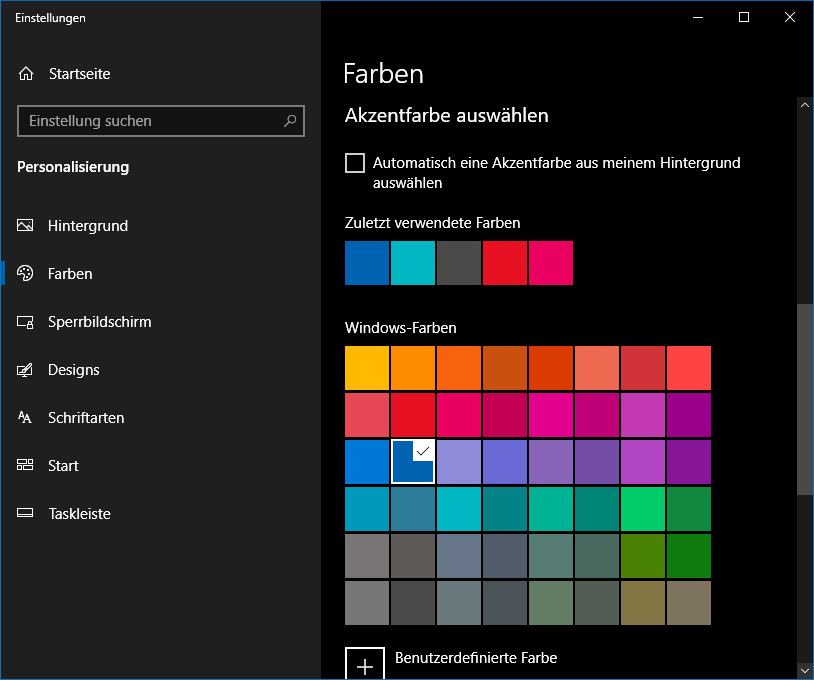Open the Taskleiste settings page
Viewport: 814px width, 680px height.
[x=79, y=514]
